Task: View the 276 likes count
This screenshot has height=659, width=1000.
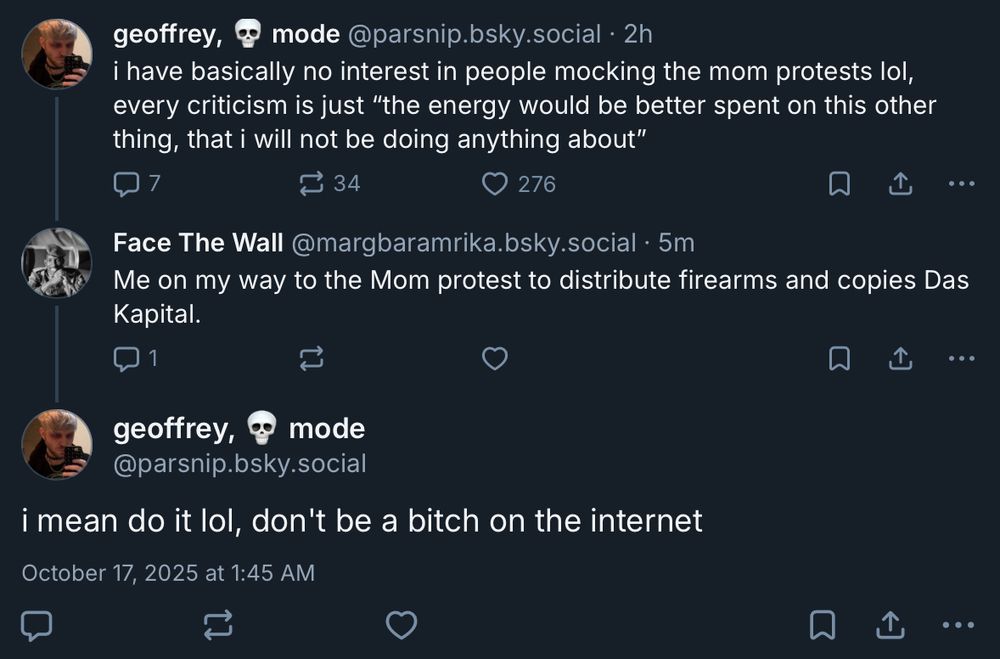Action: coord(535,183)
